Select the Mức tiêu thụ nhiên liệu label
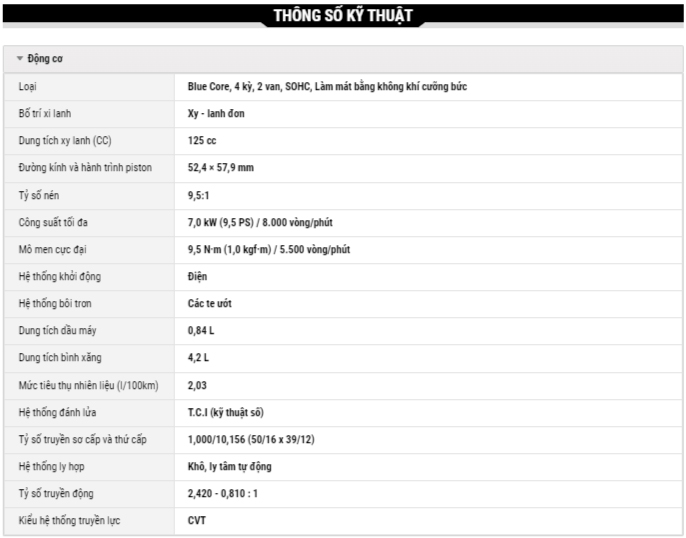The width and height of the screenshot is (686, 538). tap(88, 385)
